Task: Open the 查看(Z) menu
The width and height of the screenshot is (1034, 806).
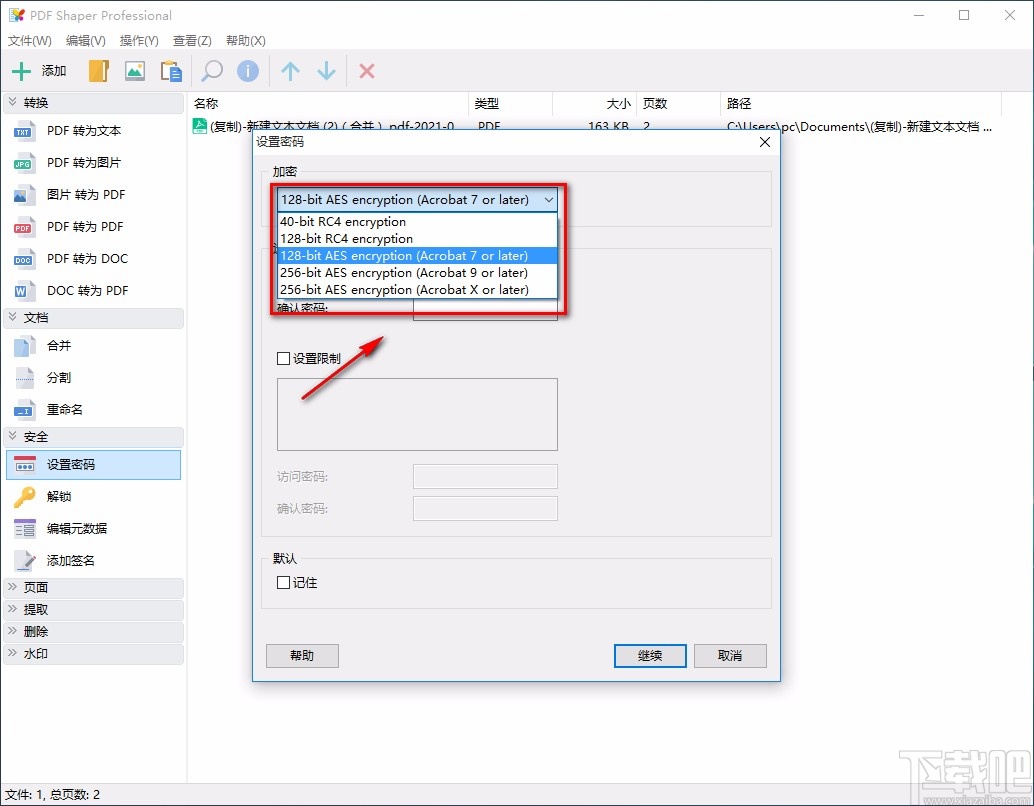Action: pyautogui.click(x=192, y=41)
